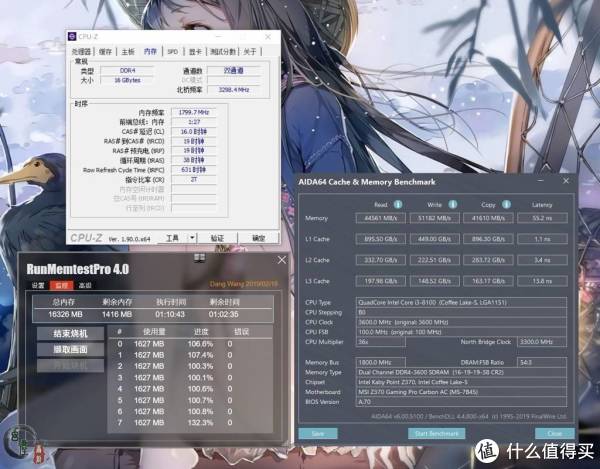Click the tRFC value 631 时钟
Viewport: 600px width, 469px height.
[194, 170]
